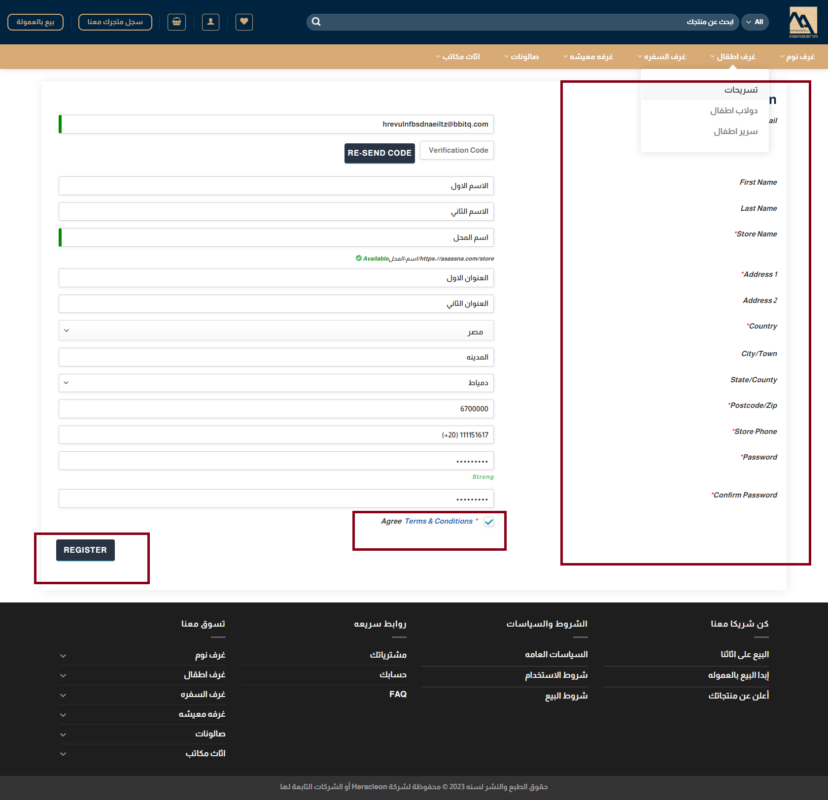Click the Verification Code input field
Viewport: 828px width, 800px height.
456,150
